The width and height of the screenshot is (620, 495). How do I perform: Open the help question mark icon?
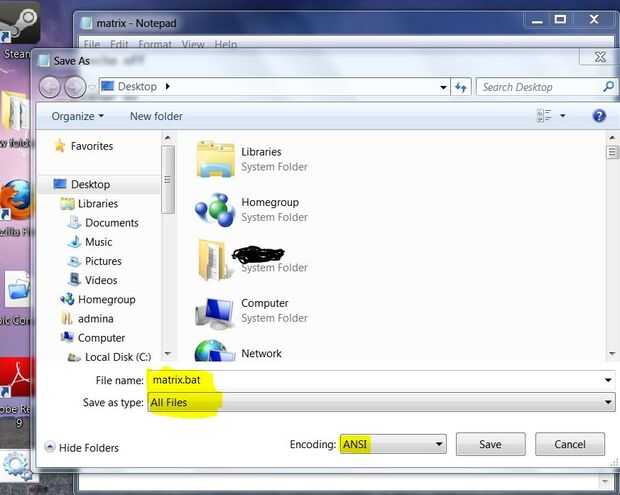599,116
